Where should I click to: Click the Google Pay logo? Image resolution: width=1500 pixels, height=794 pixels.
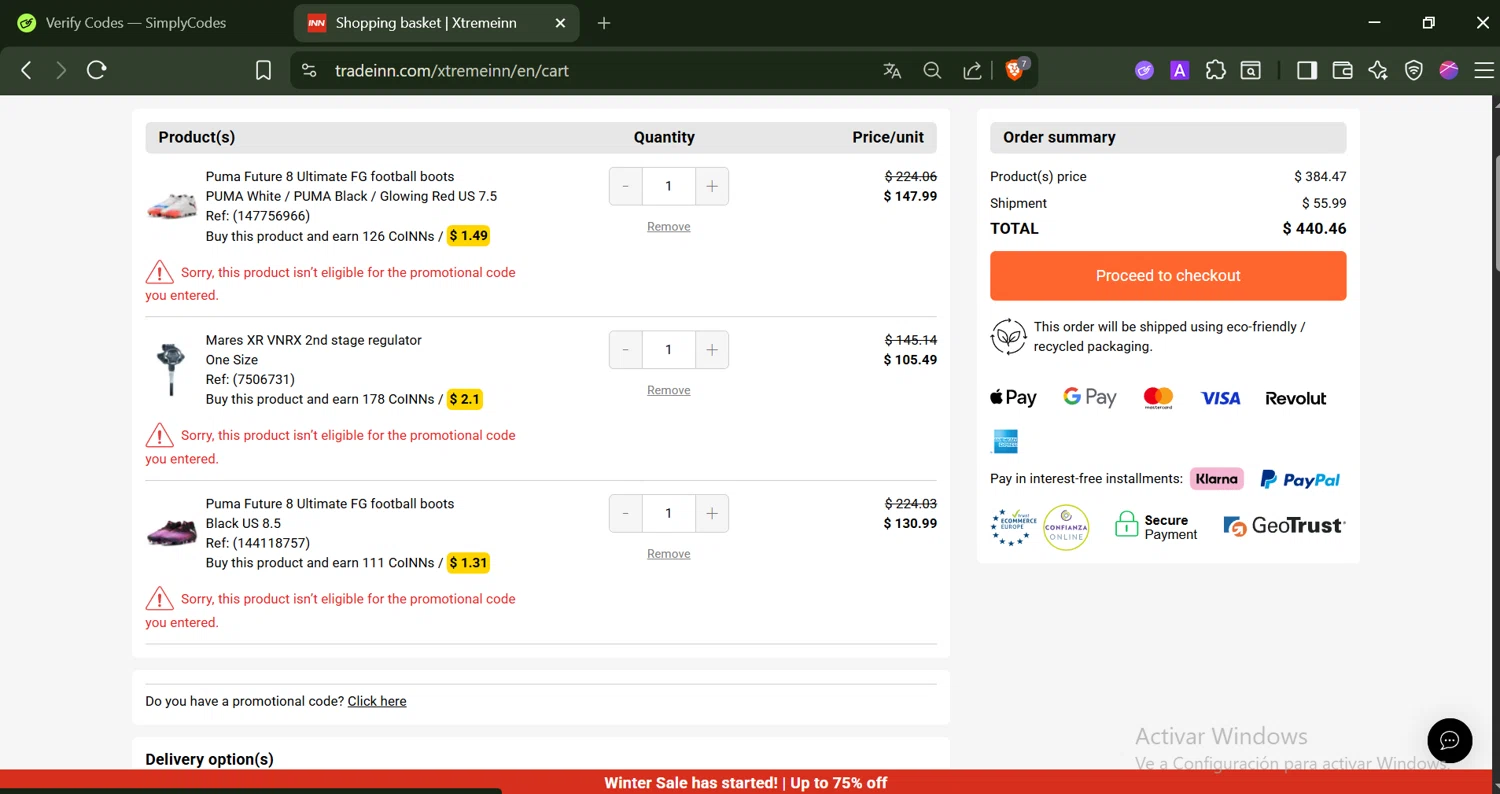click(x=1089, y=398)
